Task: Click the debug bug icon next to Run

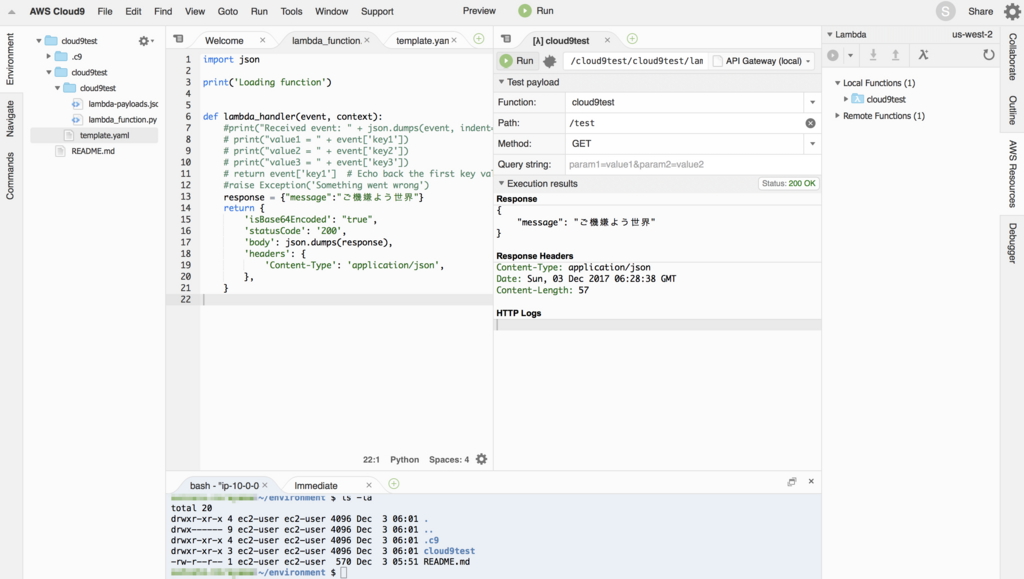Action: [x=550, y=61]
